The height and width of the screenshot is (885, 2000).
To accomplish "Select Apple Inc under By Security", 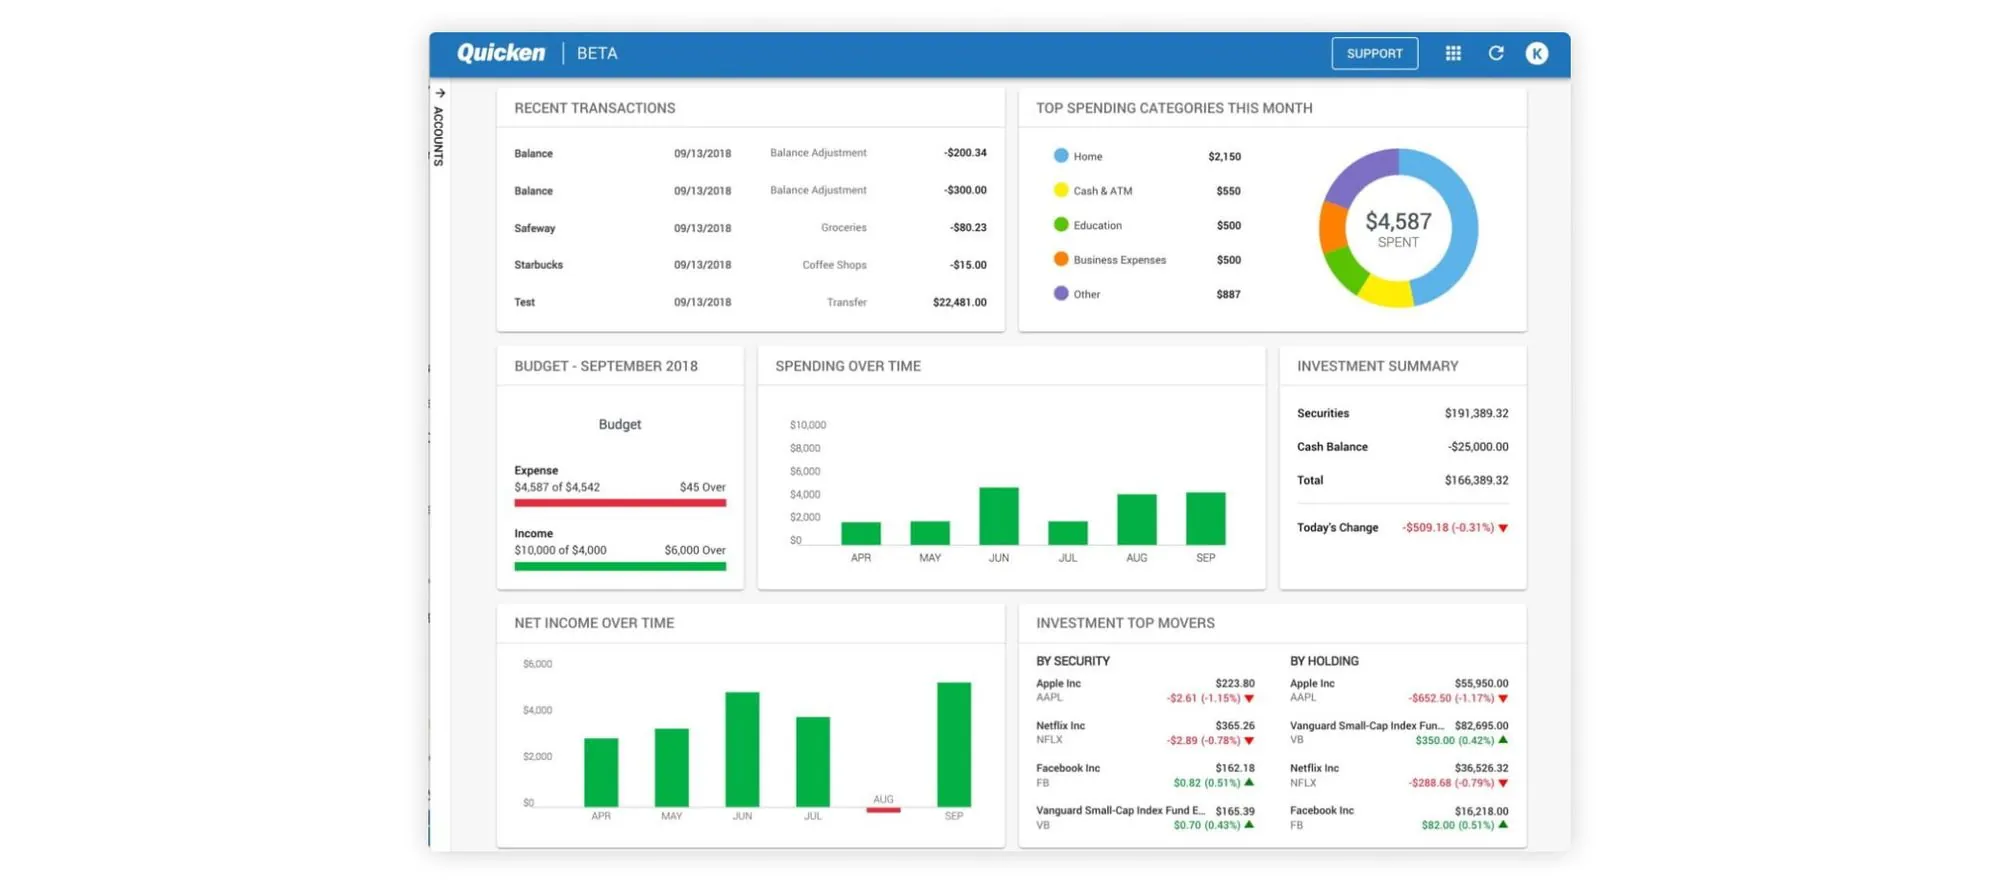I will 1058,684.
